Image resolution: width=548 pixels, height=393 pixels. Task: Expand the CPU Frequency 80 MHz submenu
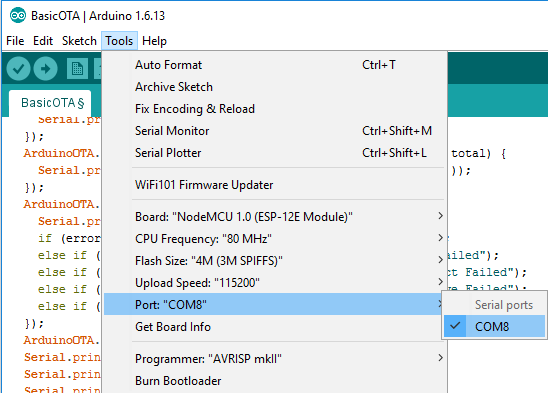coord(275,239)
